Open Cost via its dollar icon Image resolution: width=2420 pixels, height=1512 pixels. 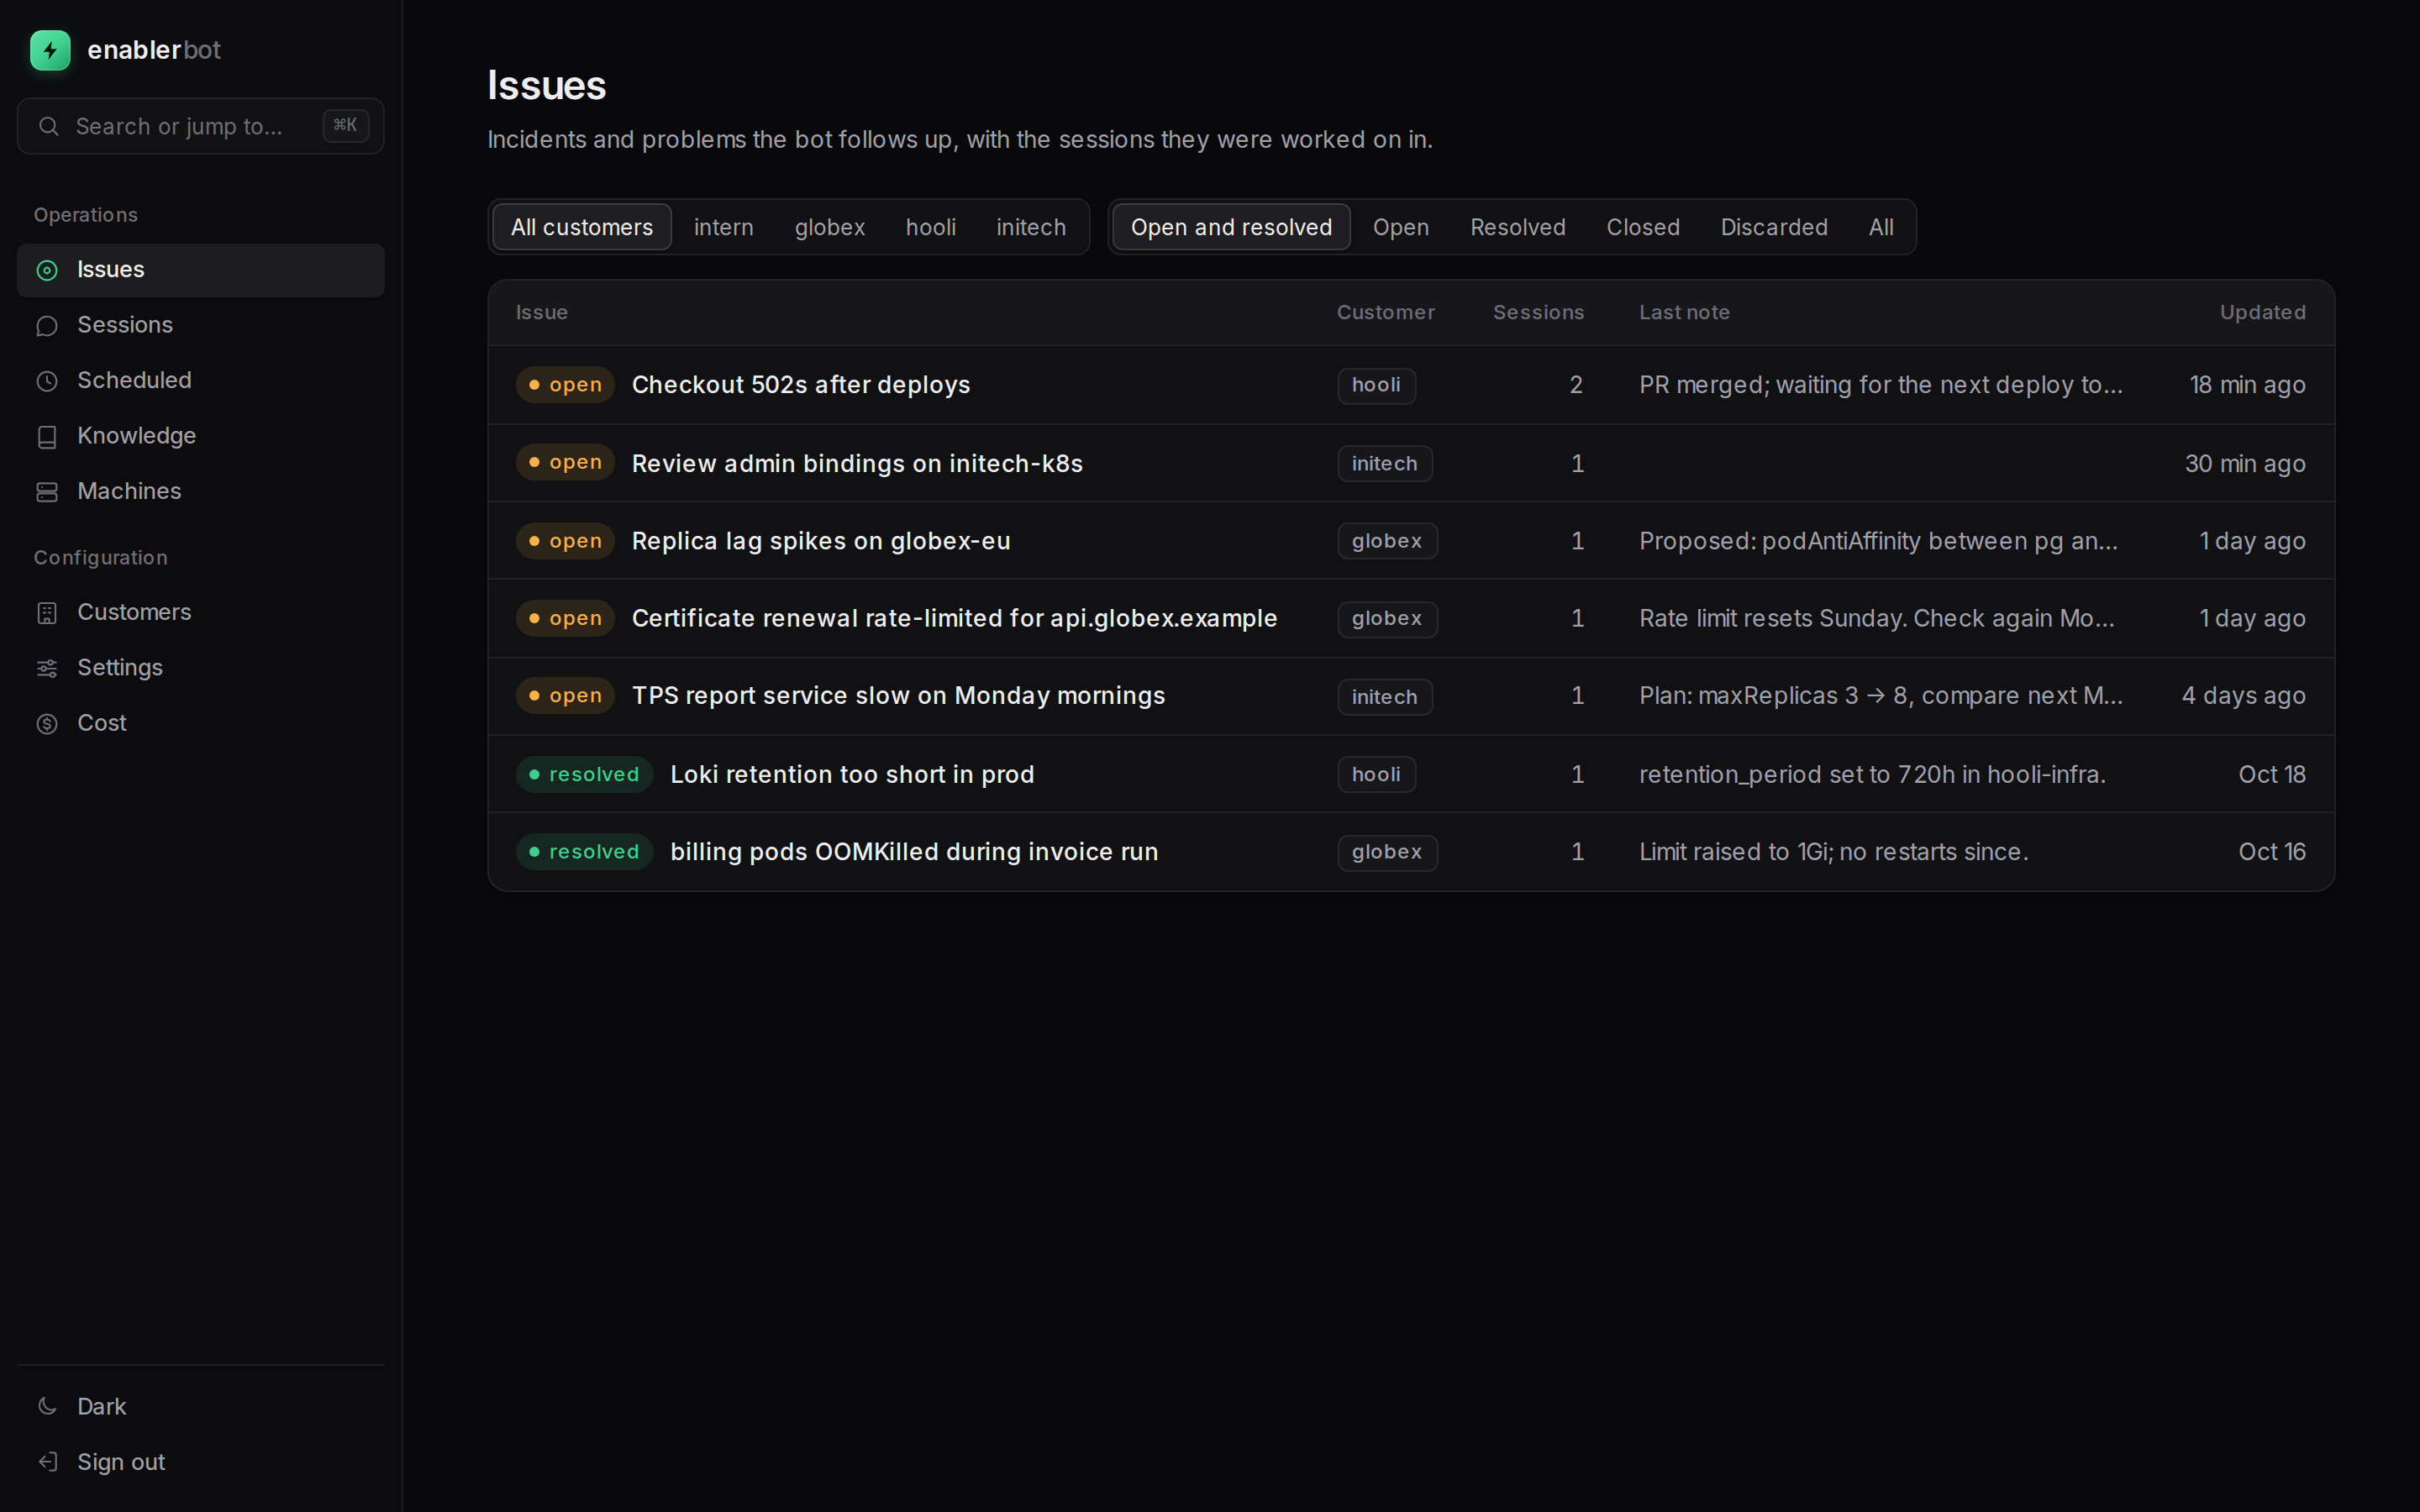coord(47,724)
